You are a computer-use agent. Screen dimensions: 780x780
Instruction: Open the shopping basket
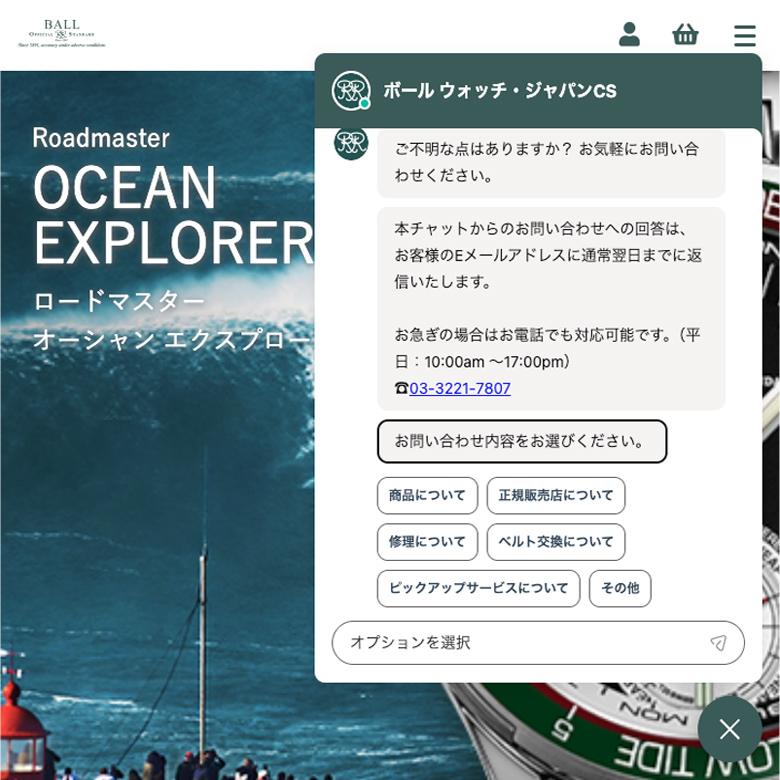pos(685,35)
